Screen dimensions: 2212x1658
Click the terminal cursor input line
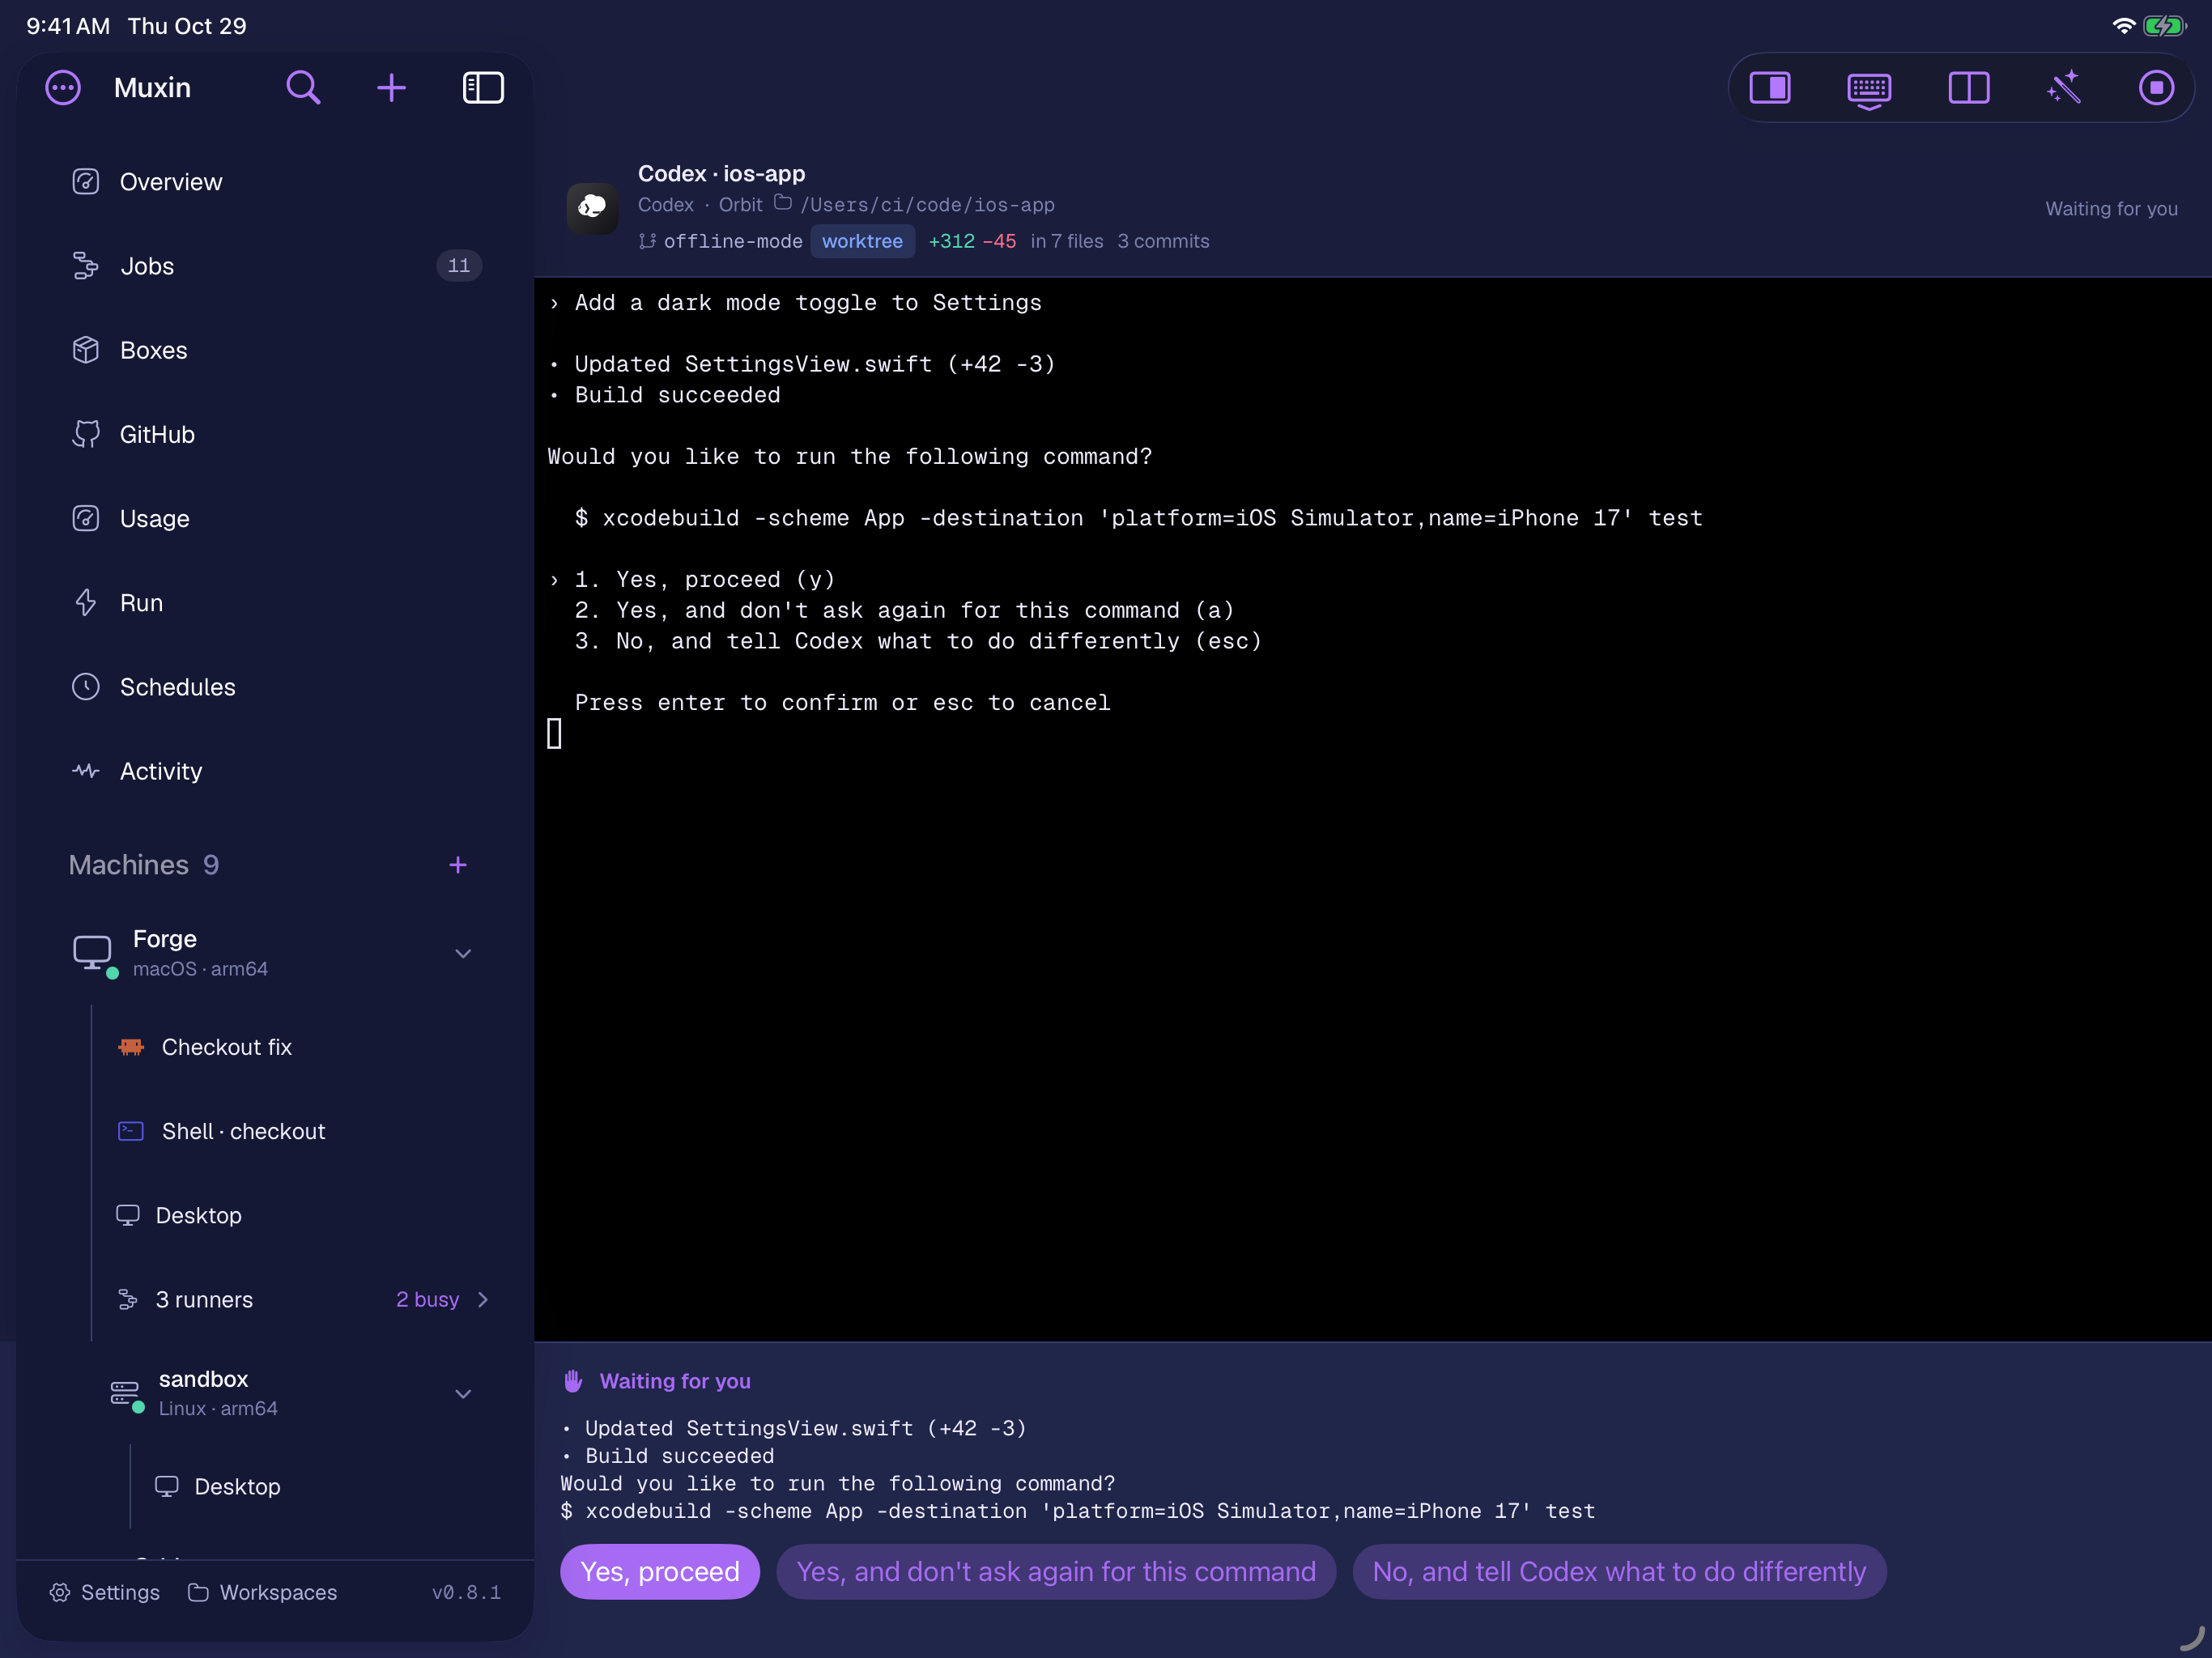555,733
